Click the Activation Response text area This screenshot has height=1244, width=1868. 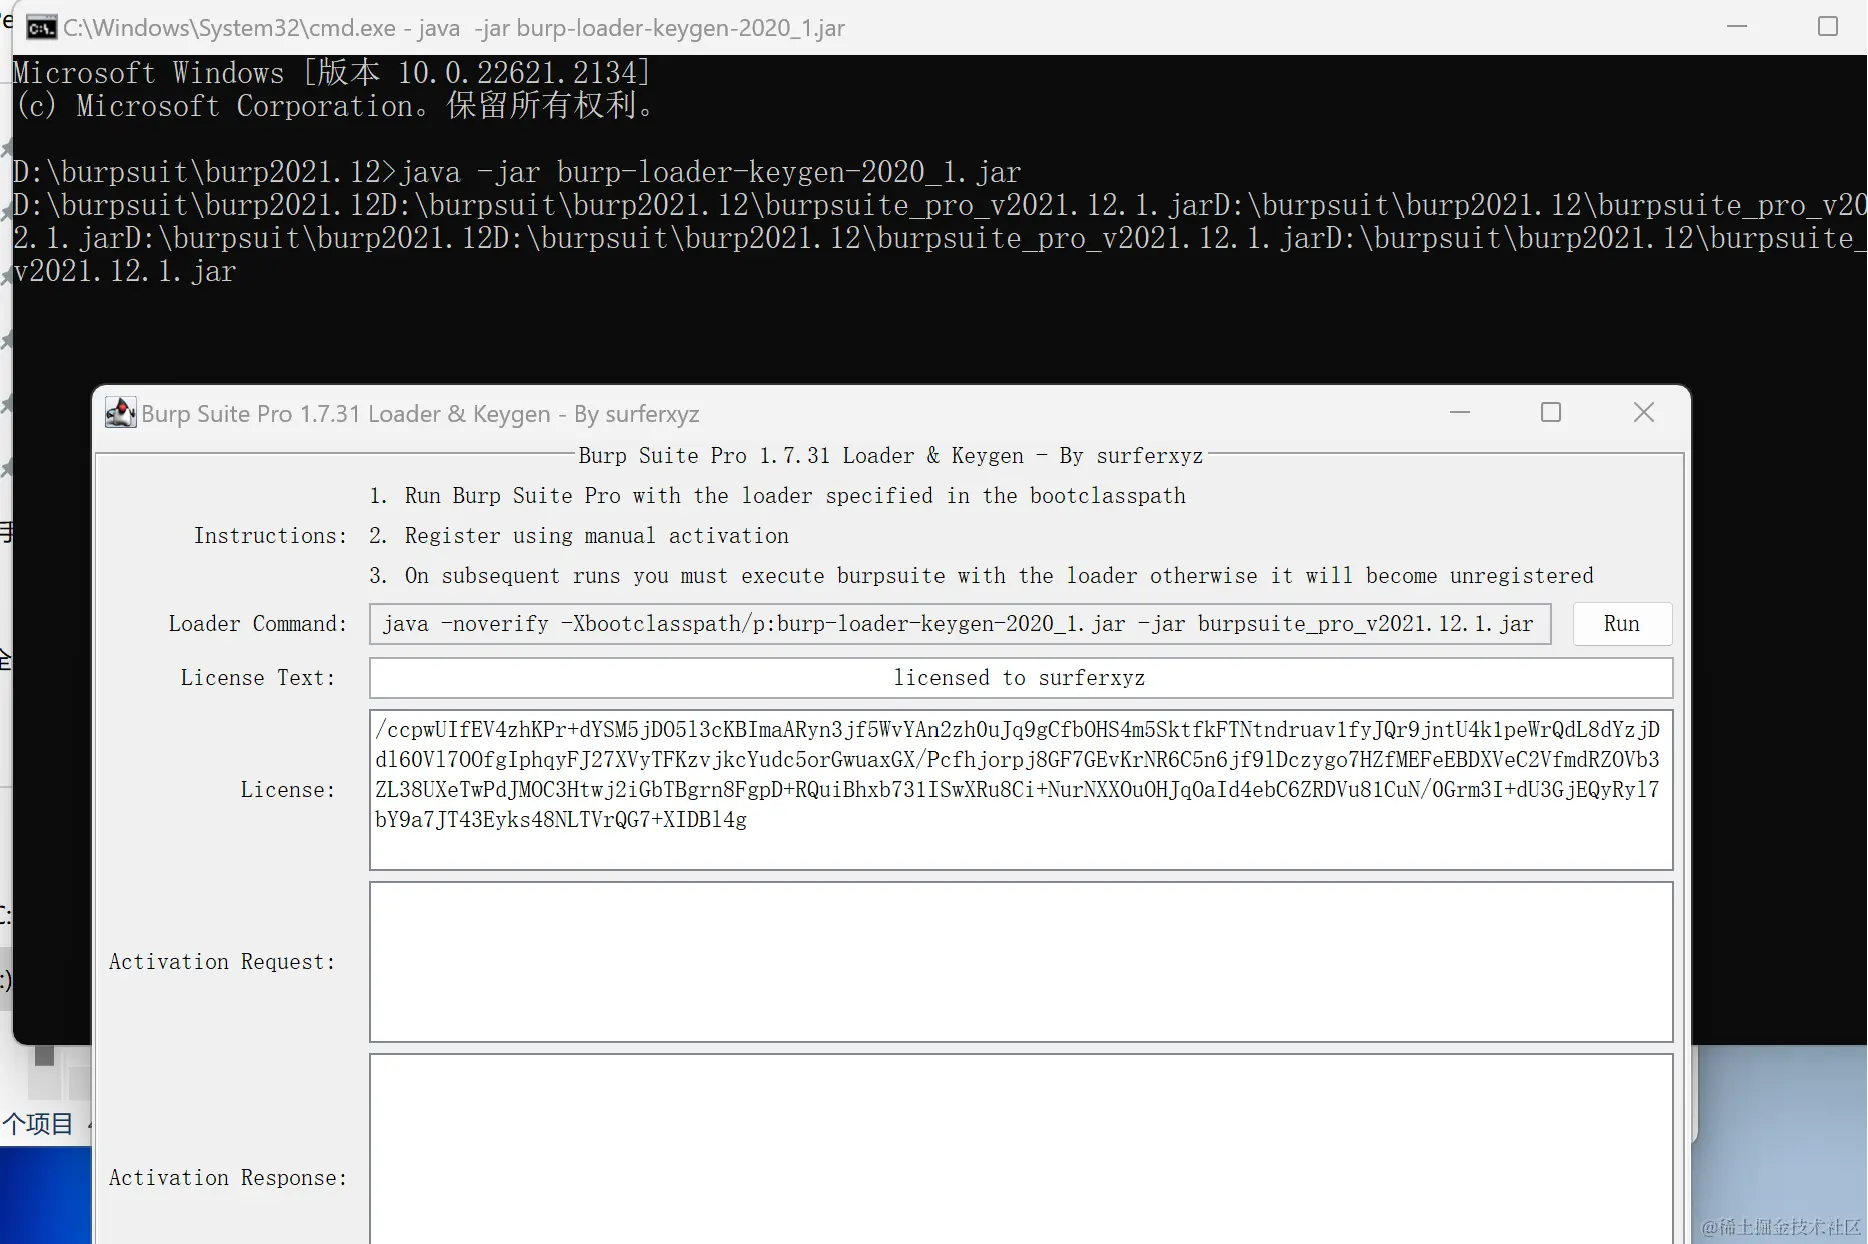pos(1021,1150)
